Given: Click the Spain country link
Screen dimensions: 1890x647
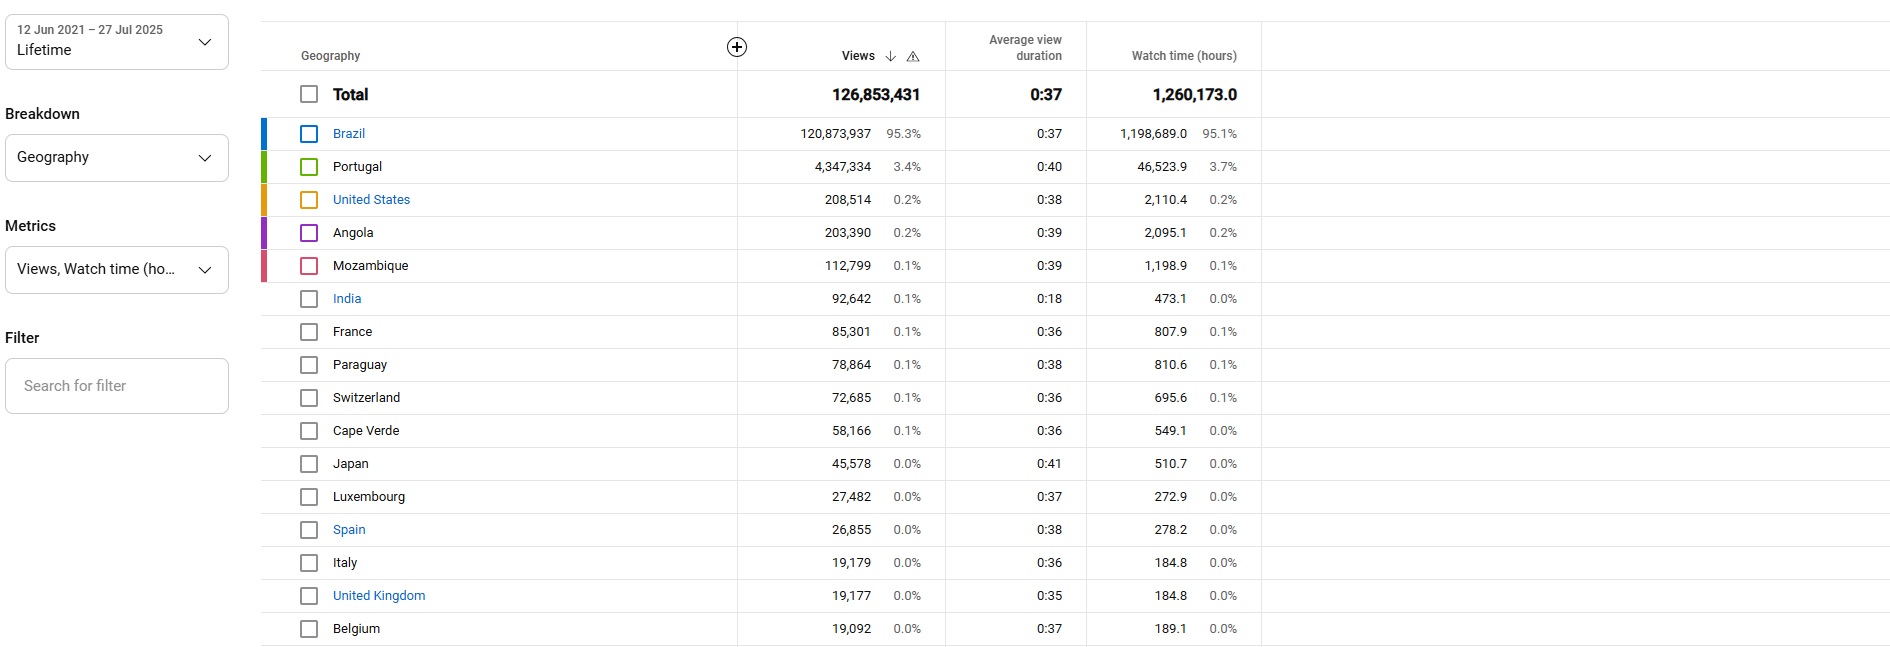Looking at the screenshot, I should pyautogui.click(x=349, y=530).
